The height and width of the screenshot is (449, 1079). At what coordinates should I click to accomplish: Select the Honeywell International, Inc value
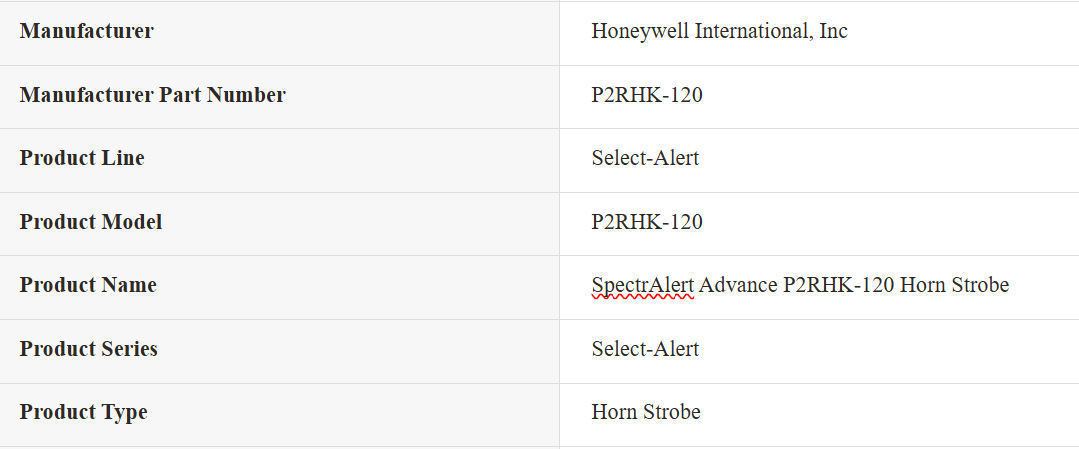pos(719,31)
